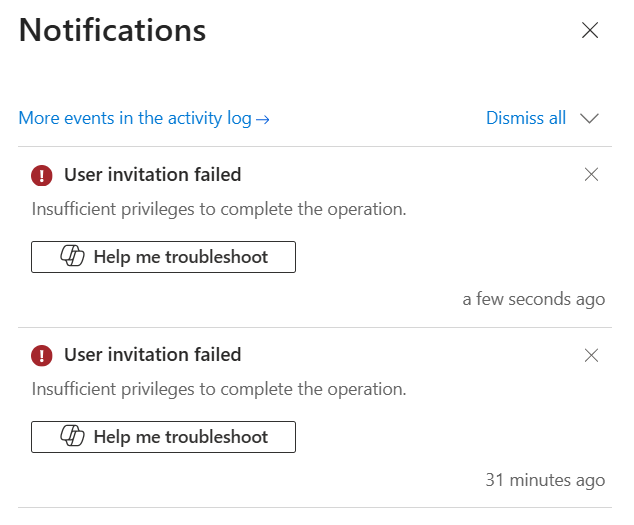Screen dimensions: 634x525
Task: Click the red error icon of the newest notification
Action: [x=42, y=176]
